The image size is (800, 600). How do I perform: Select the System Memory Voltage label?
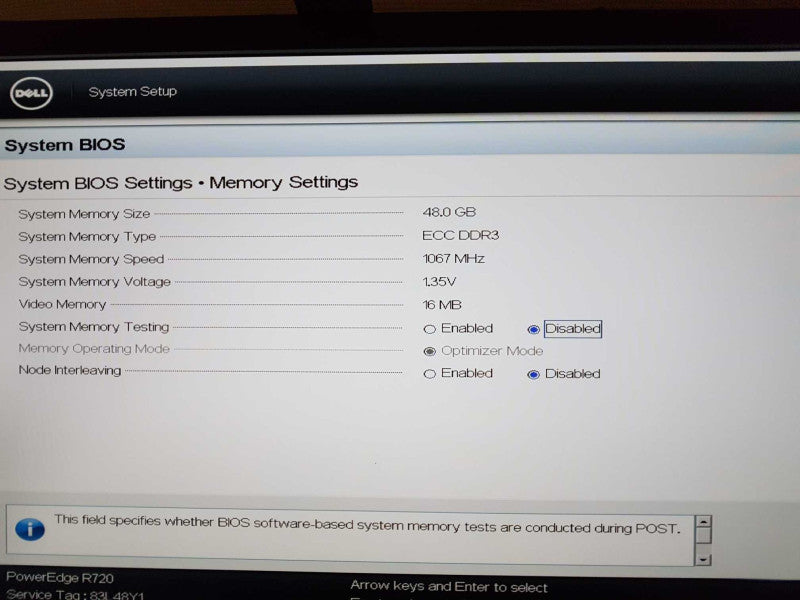(94, 282)
